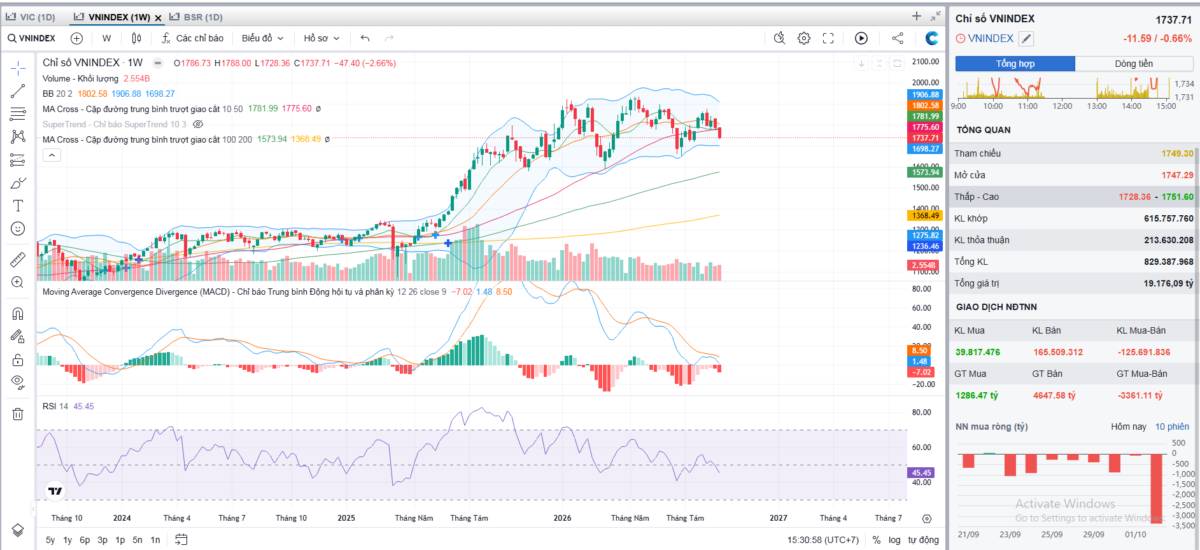Screen dimensions: 1200x550
Task: Toggle percent scale mode
Action: coord(876,540)
